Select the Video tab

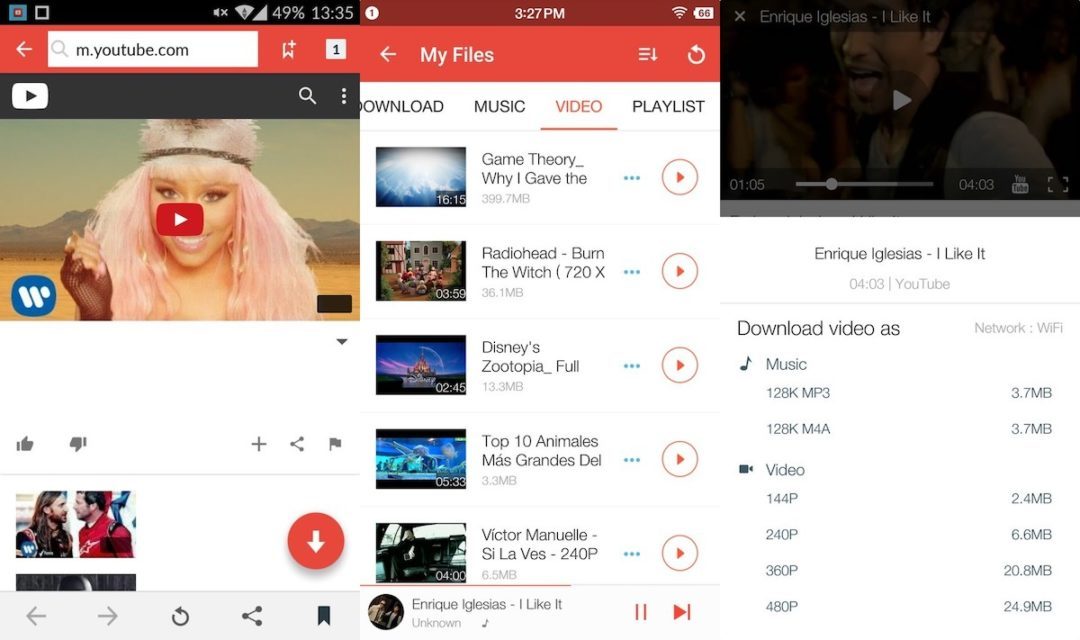coord(579,106)
